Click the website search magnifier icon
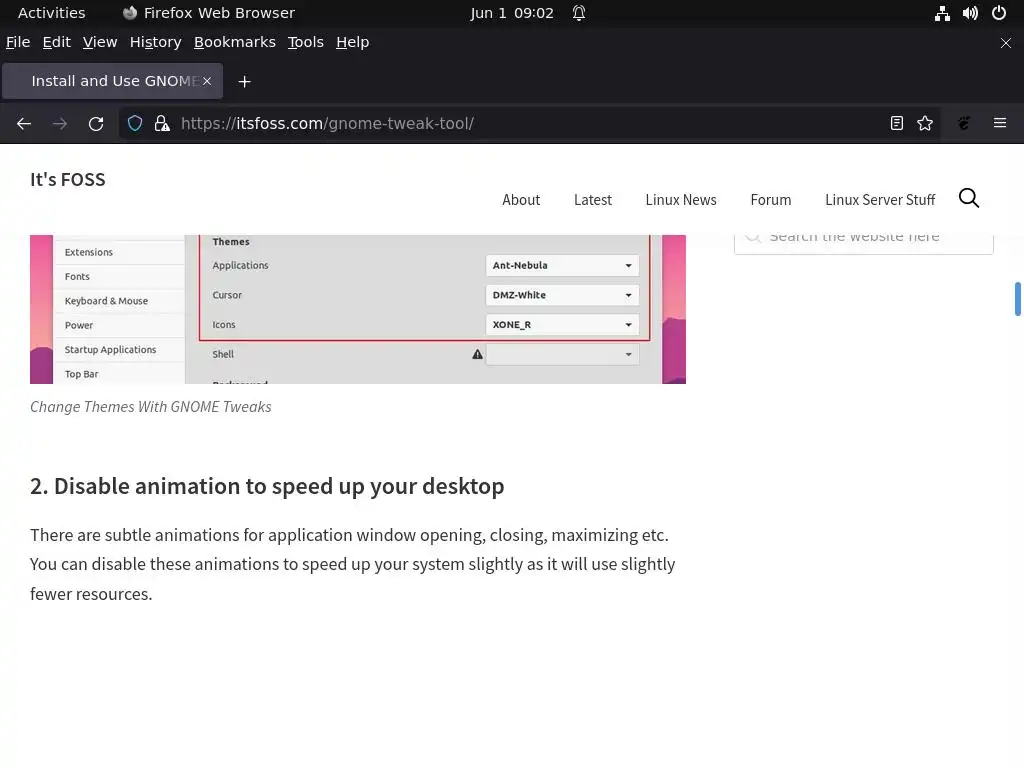 tap(969, 198)
